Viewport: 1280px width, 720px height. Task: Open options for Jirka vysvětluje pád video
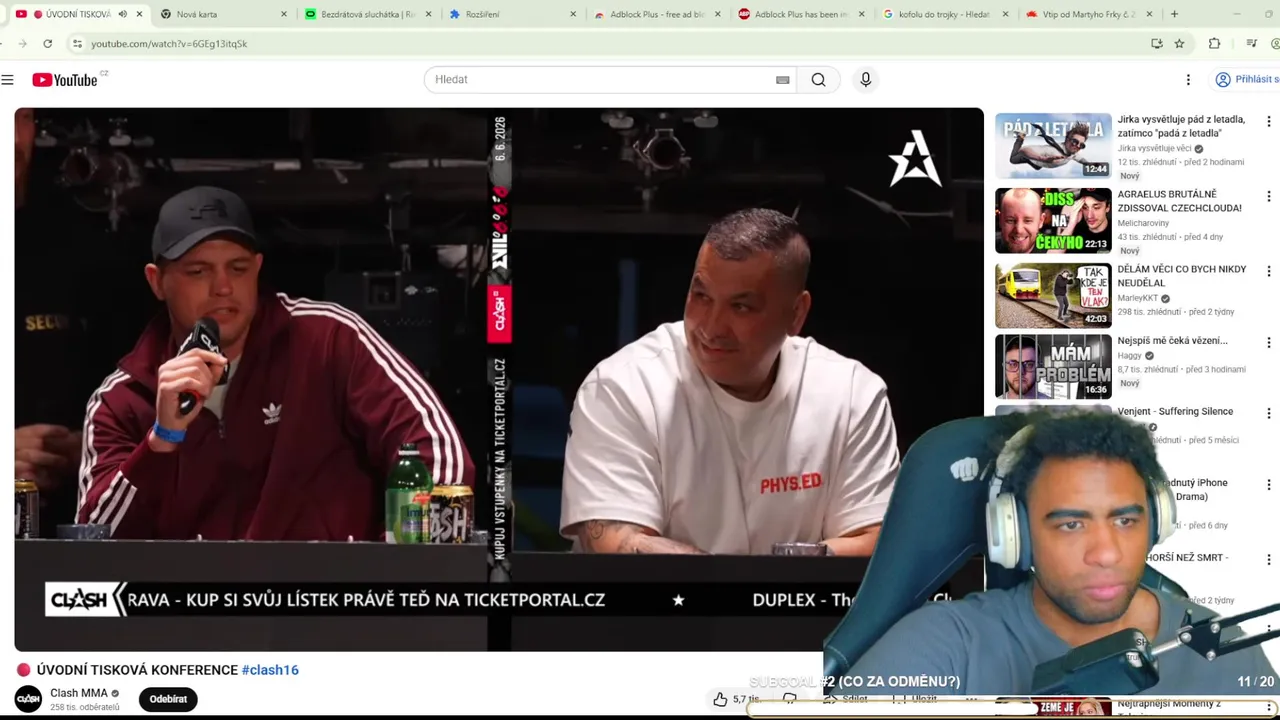coord(1268,121)
